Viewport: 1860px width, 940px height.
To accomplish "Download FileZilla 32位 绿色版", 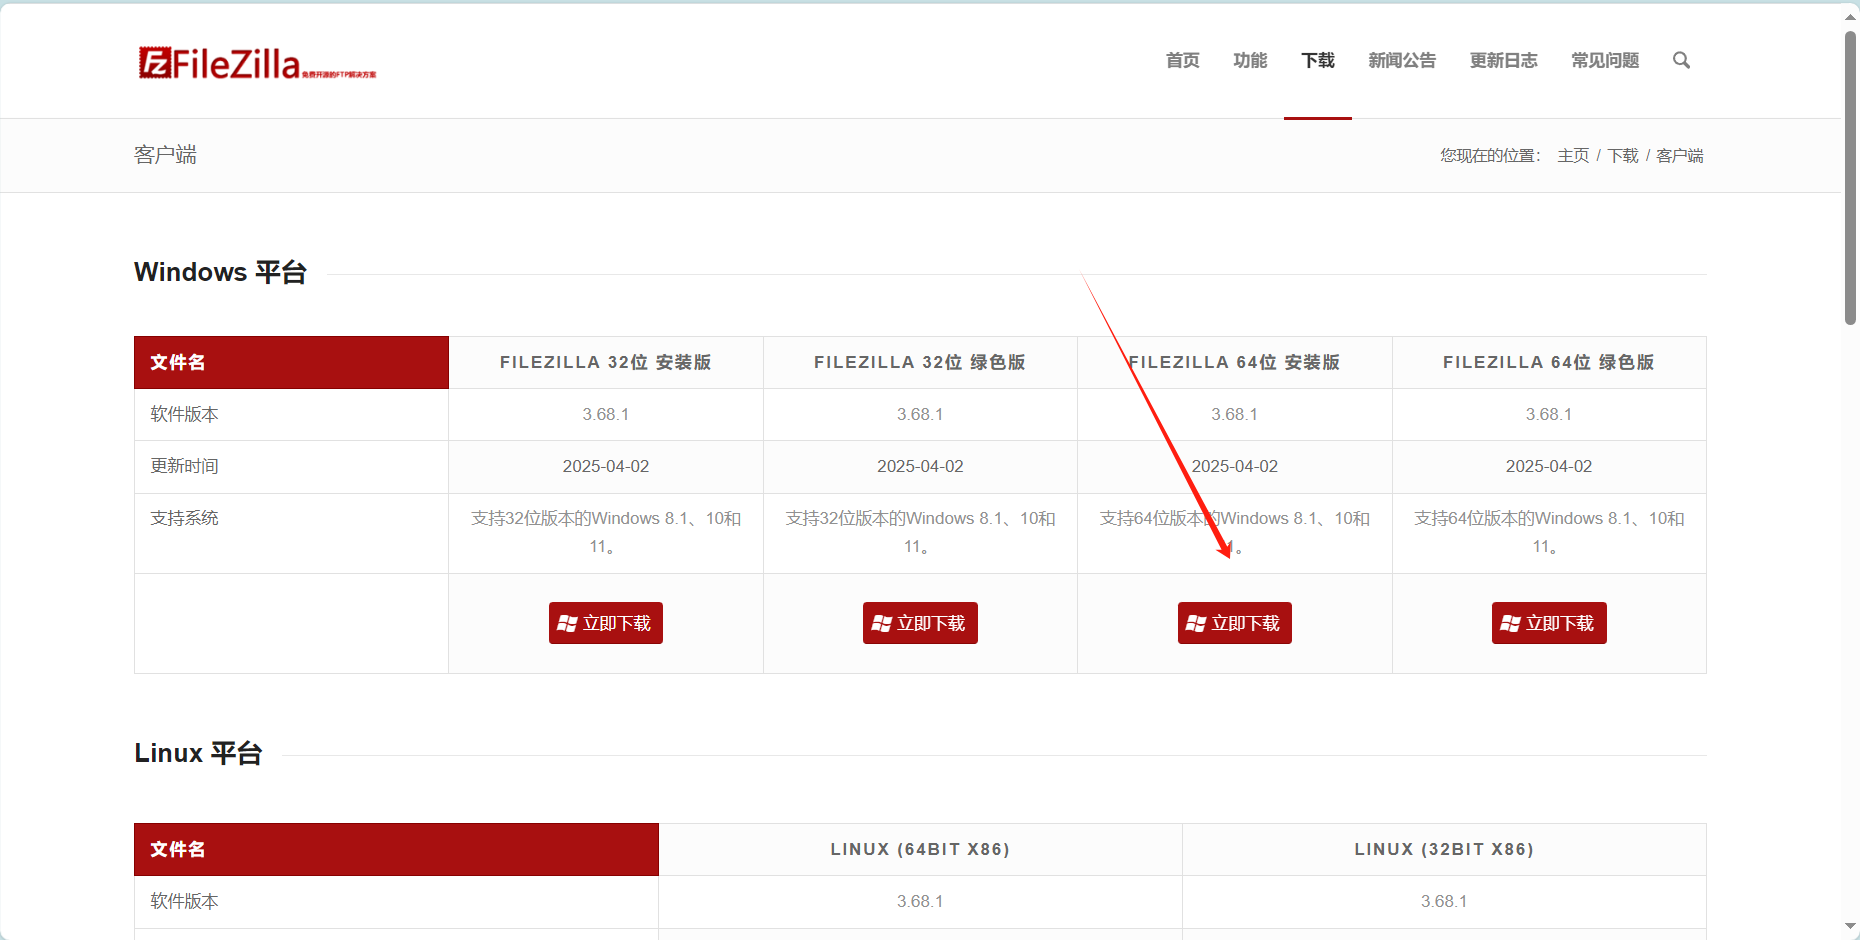I will pos(920,623).
